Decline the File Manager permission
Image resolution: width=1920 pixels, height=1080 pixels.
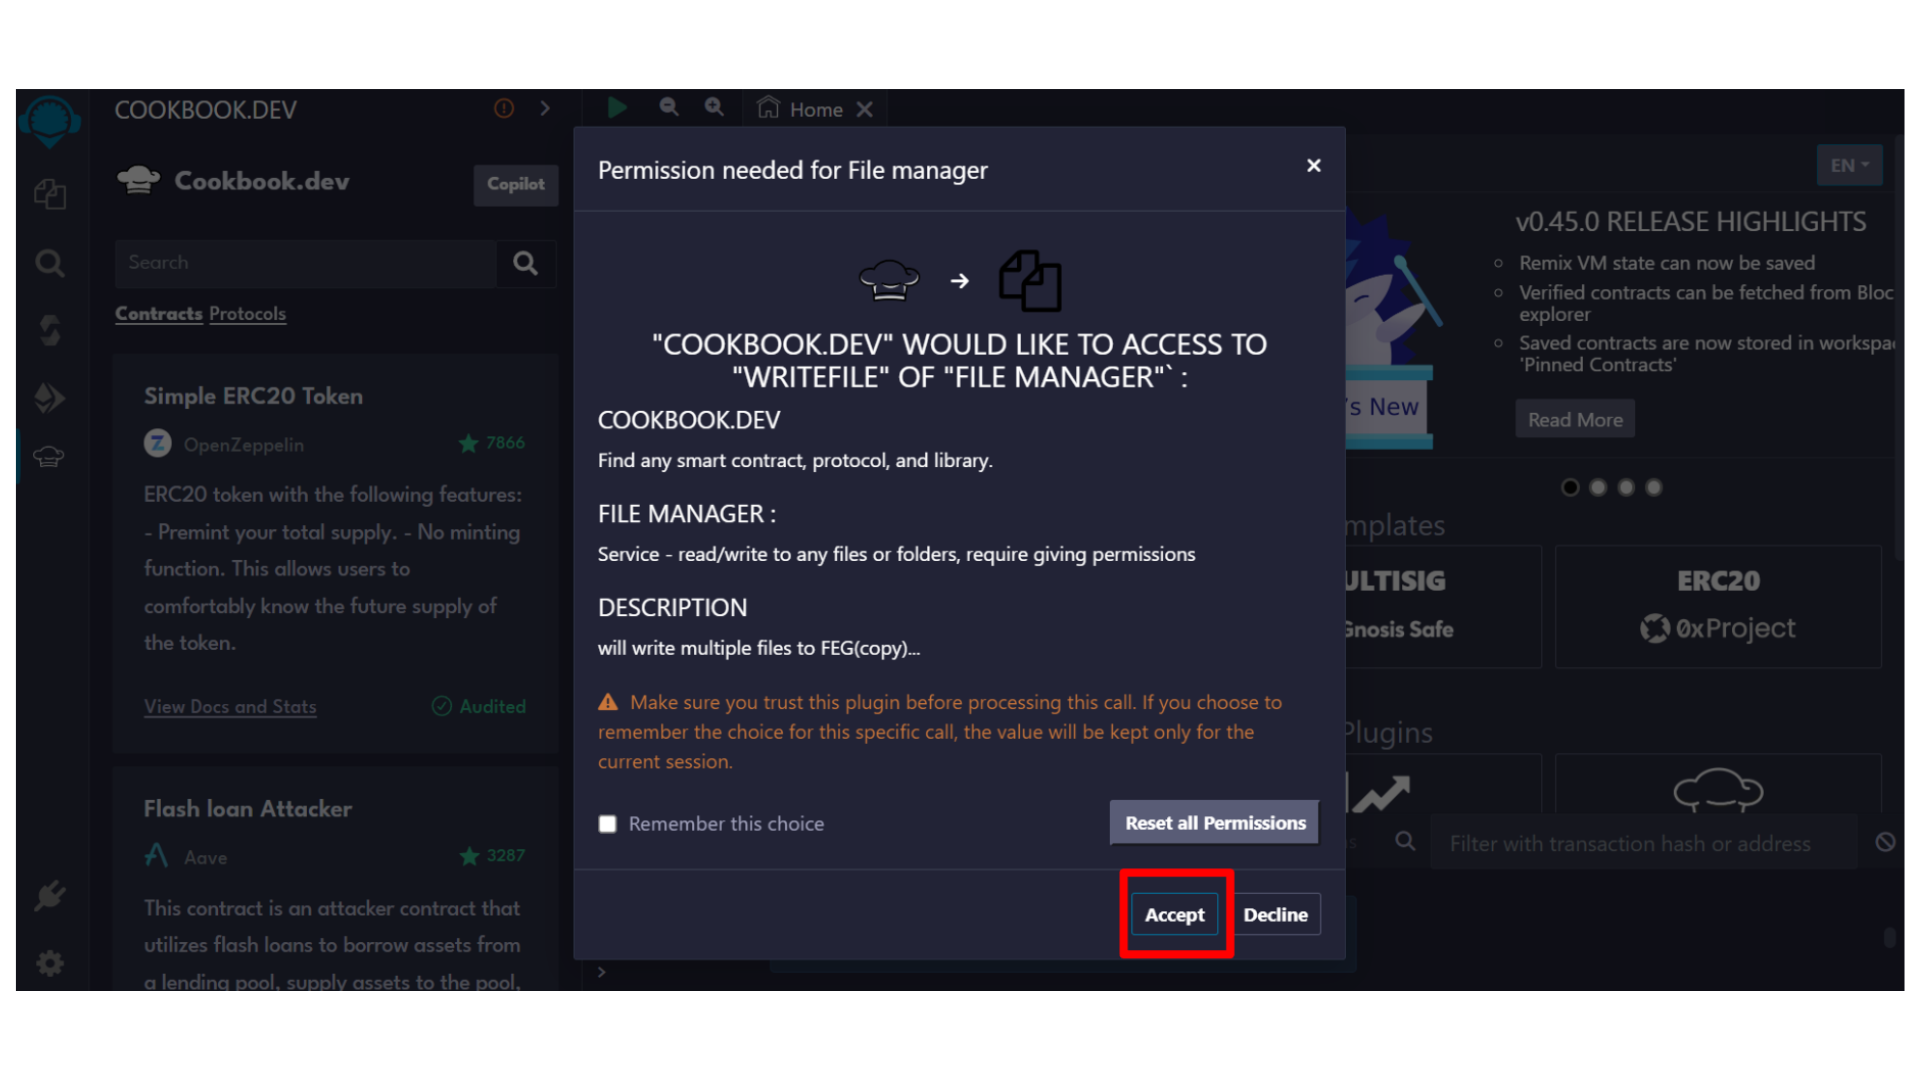[x=1274, y=914]
